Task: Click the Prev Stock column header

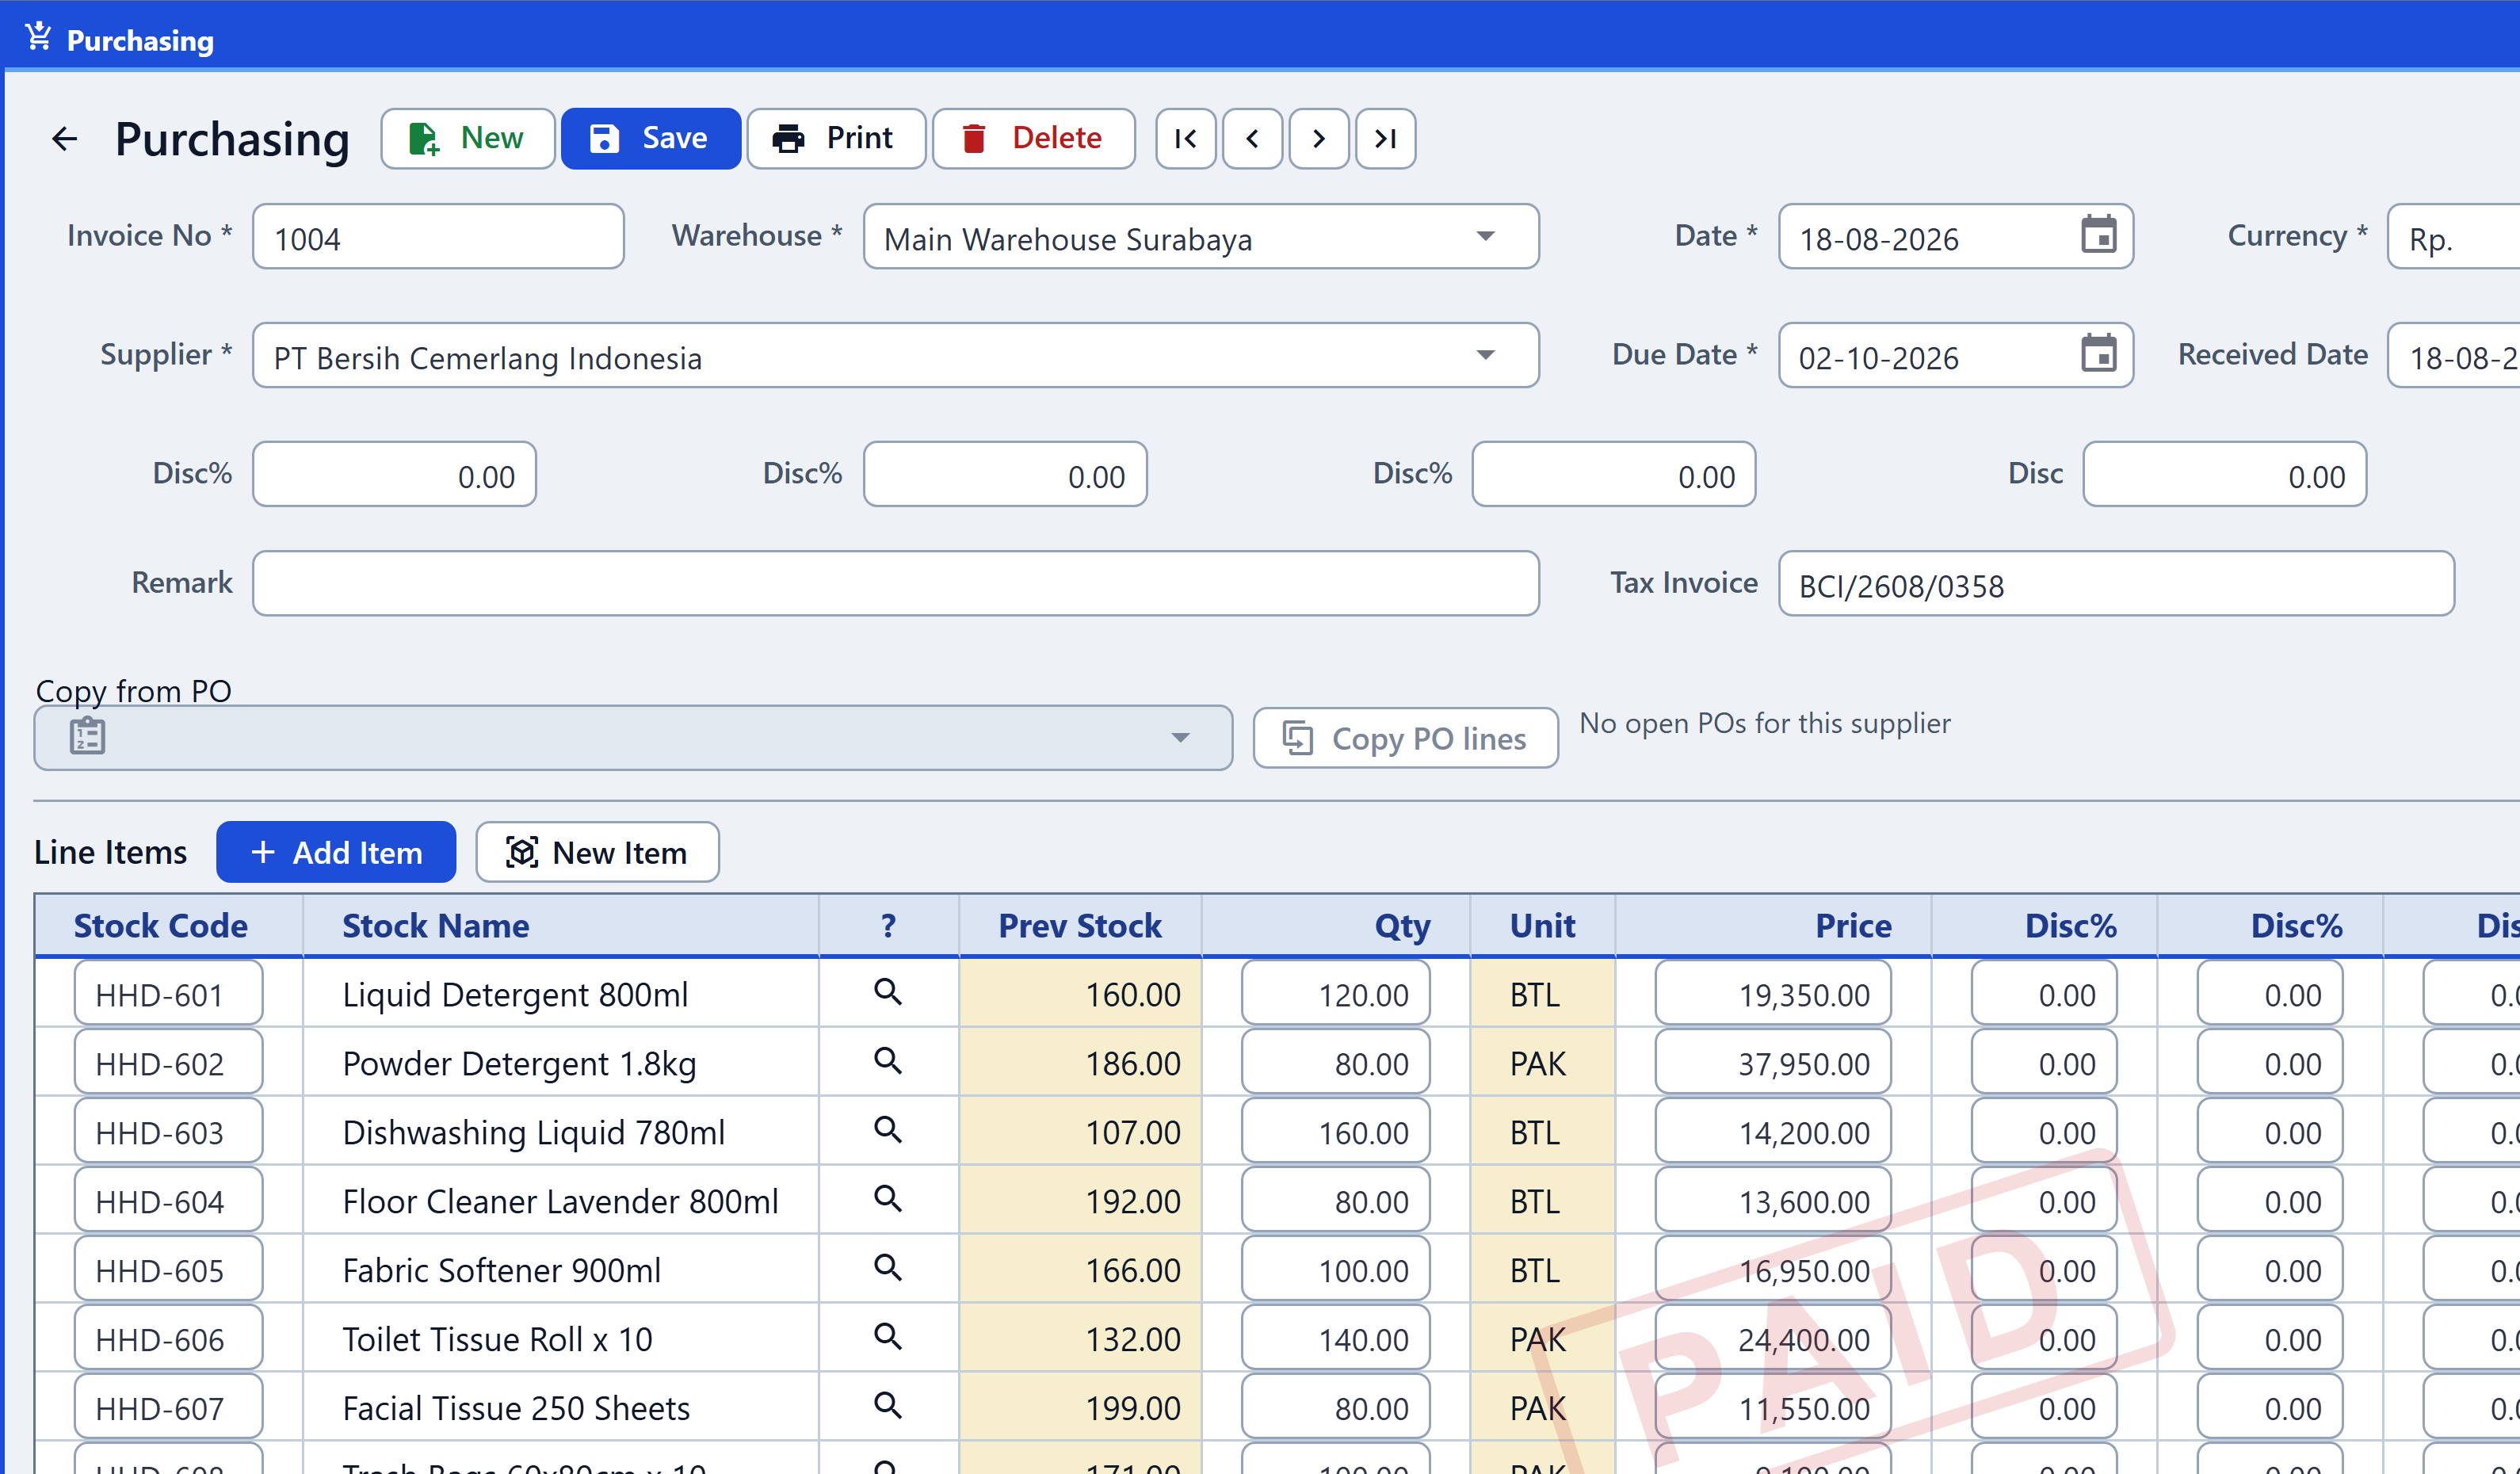Action: click(x=1079, y=925)
